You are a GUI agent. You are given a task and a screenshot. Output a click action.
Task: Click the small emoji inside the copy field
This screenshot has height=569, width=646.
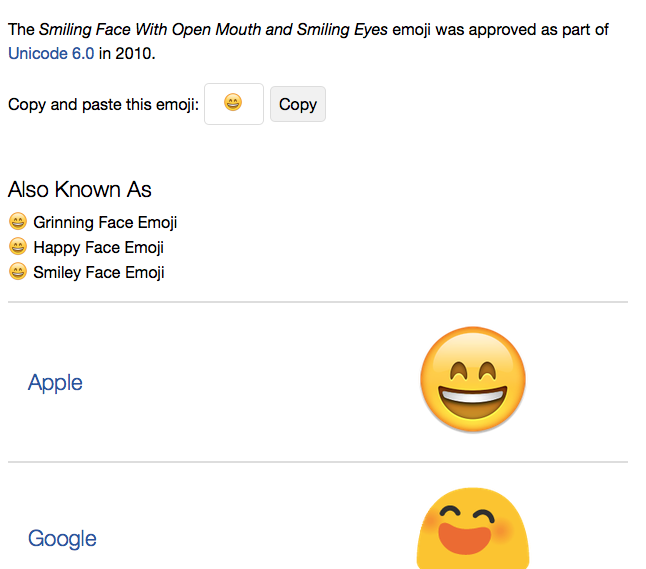pos(233,102)
